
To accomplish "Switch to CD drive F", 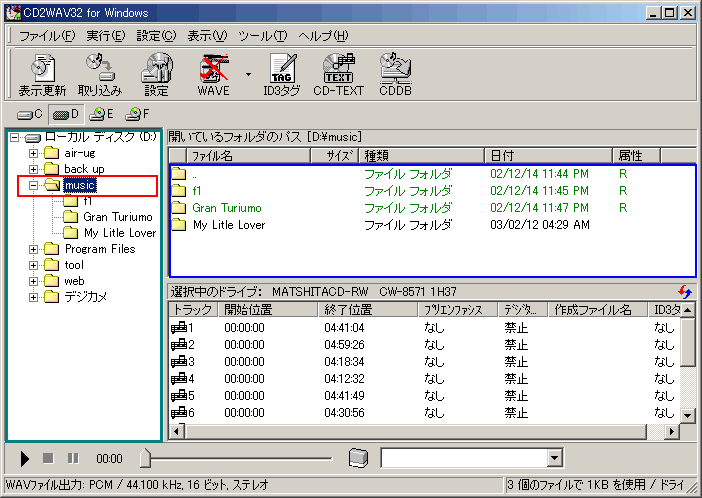I will 137,115.
